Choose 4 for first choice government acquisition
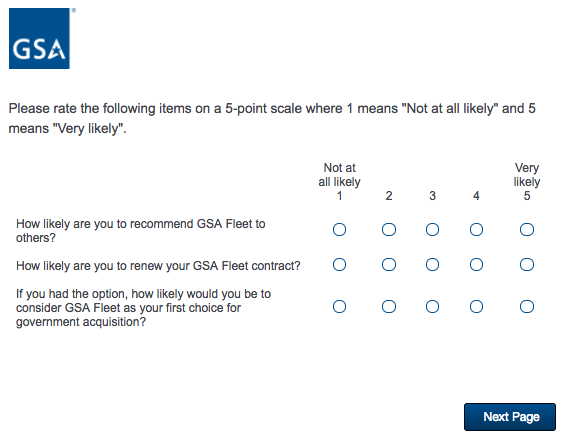566x442 pixels. click(x=476, y=307)
